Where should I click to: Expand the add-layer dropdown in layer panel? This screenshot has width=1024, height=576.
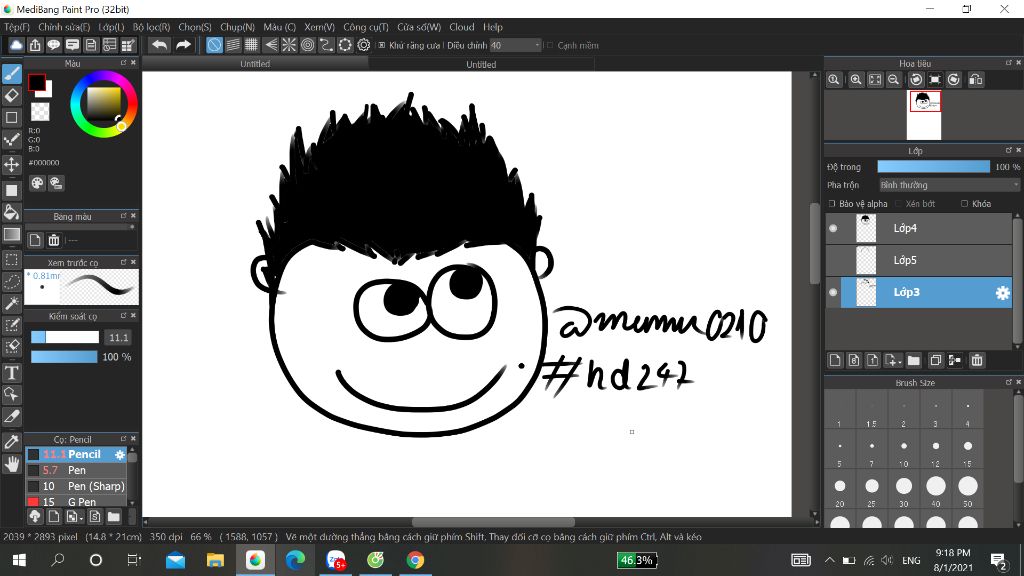(892, 360)
